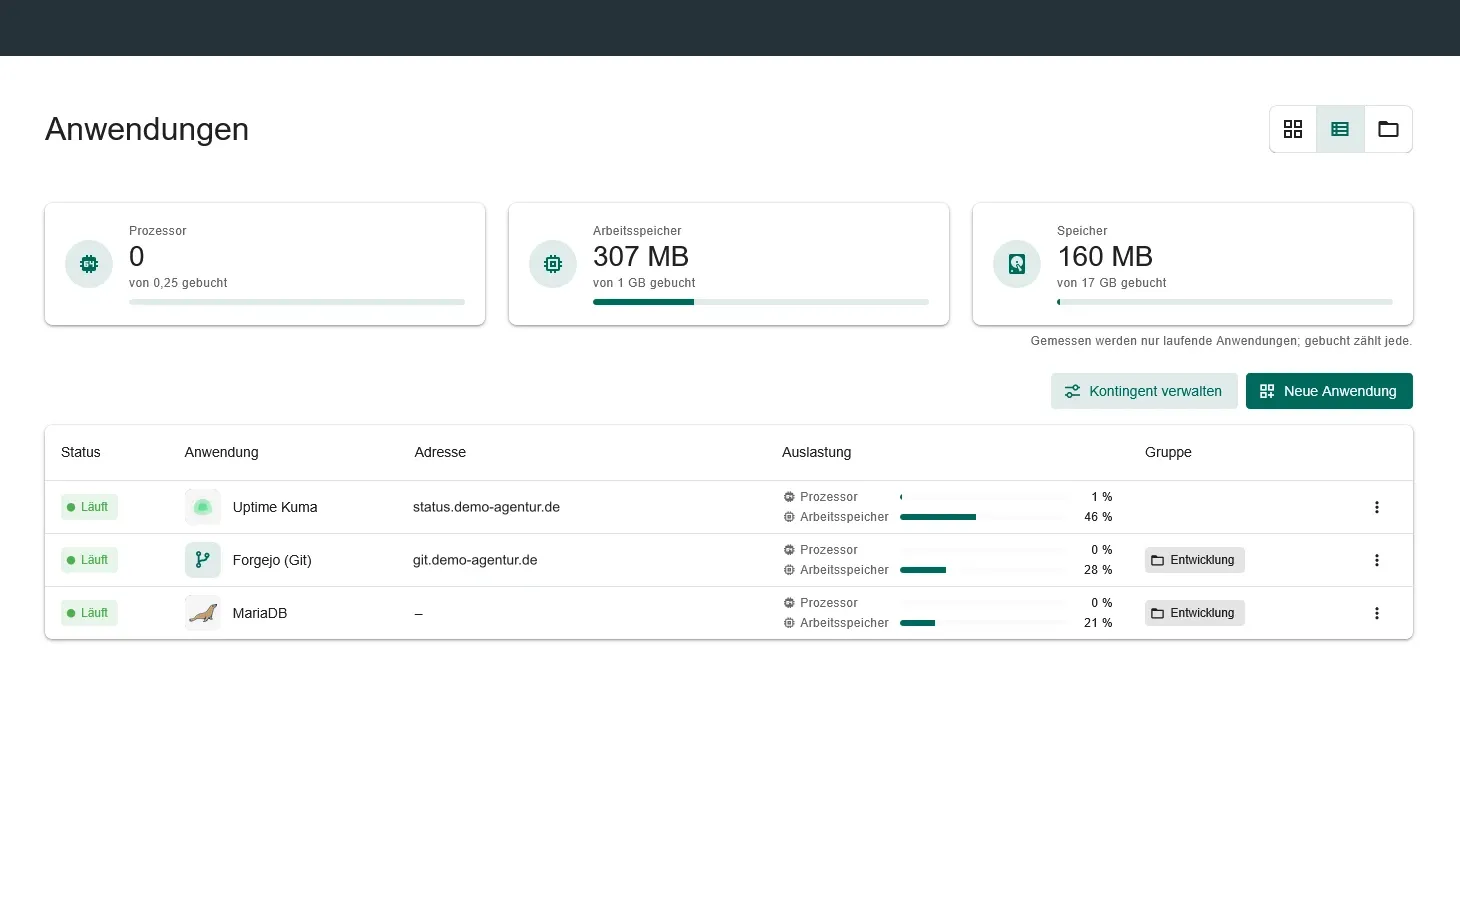Click the MariaDB application name
Screen dimensions: 1460x912
[260, 613]
